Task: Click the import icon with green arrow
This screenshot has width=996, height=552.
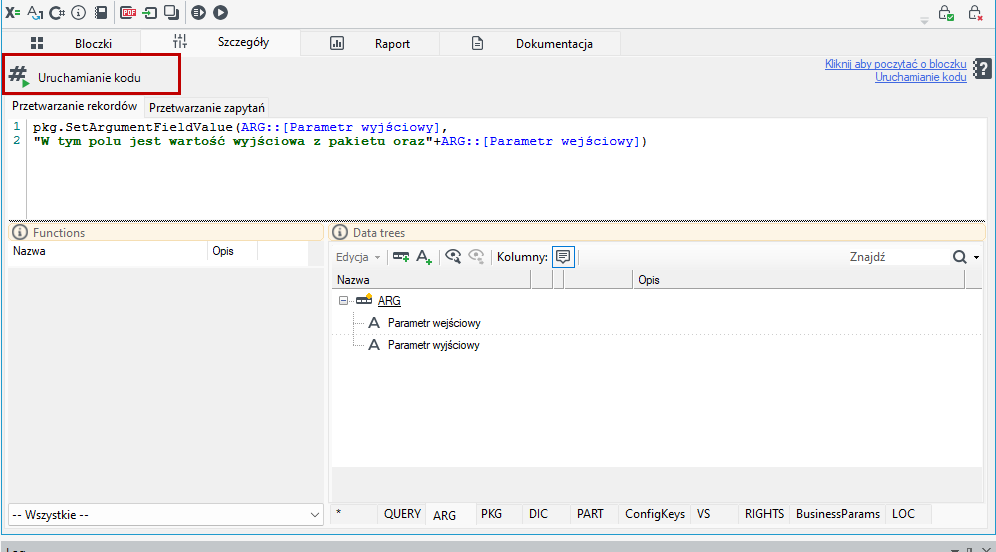Action: (150, 12)
